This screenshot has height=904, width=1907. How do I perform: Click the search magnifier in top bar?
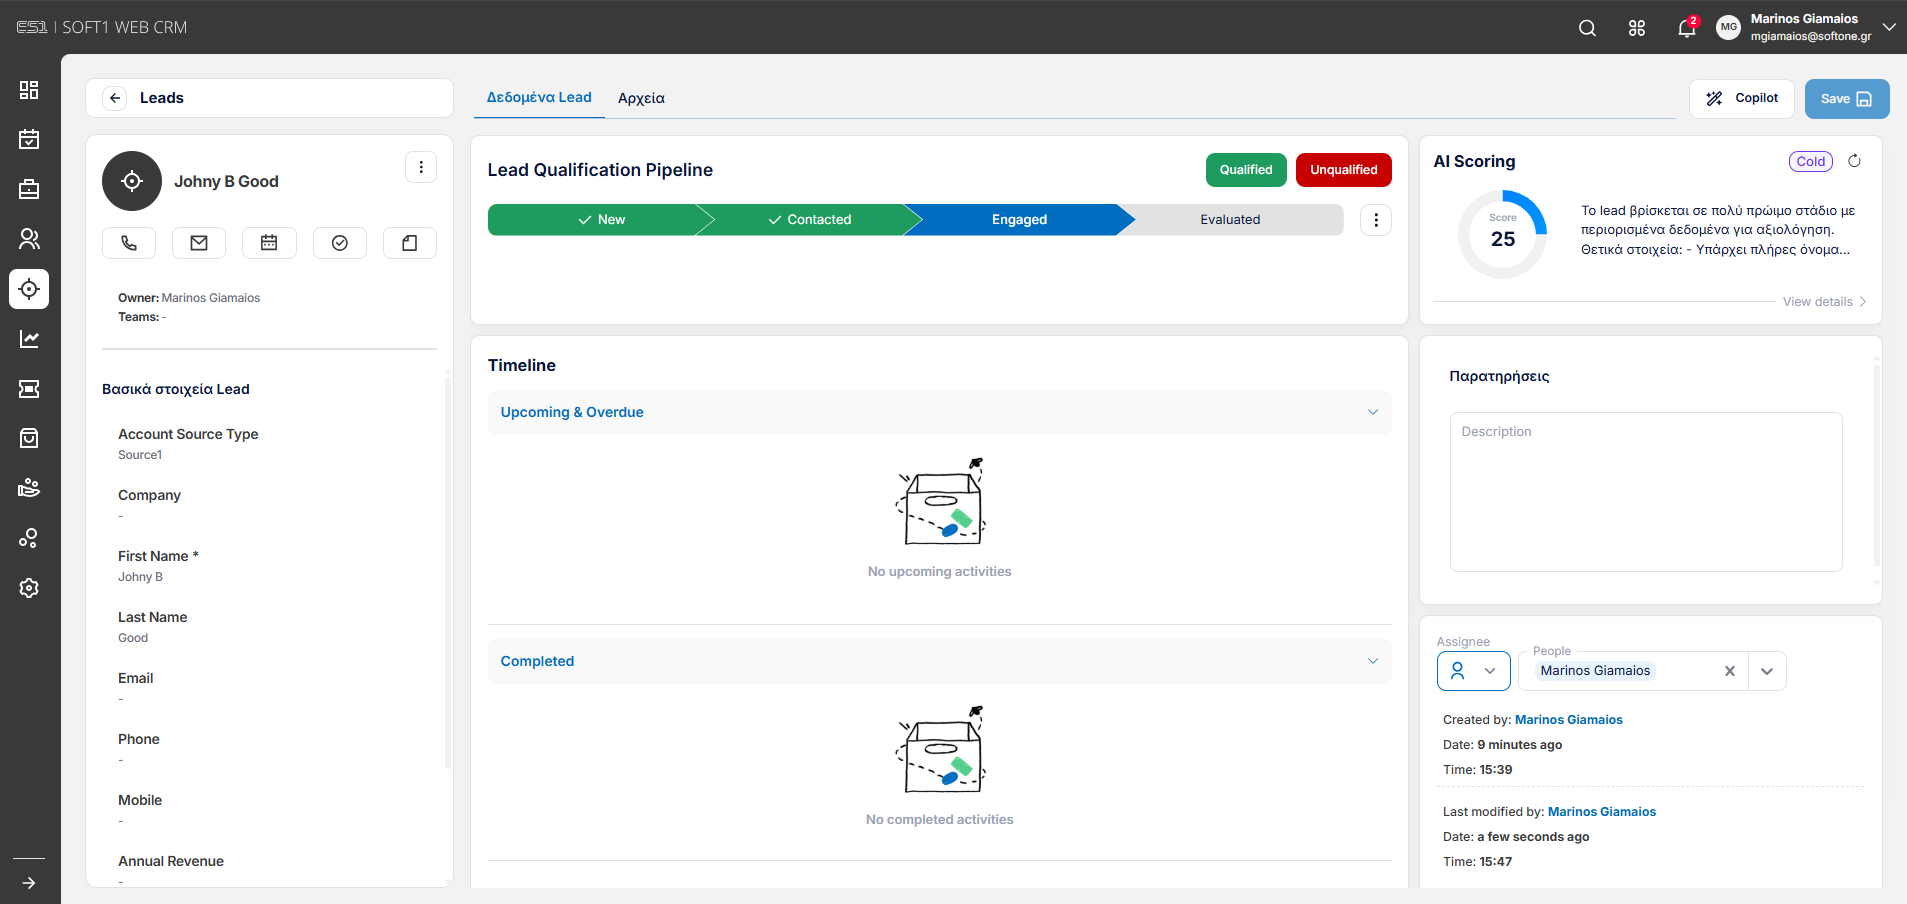click(x=1587, y=28)
